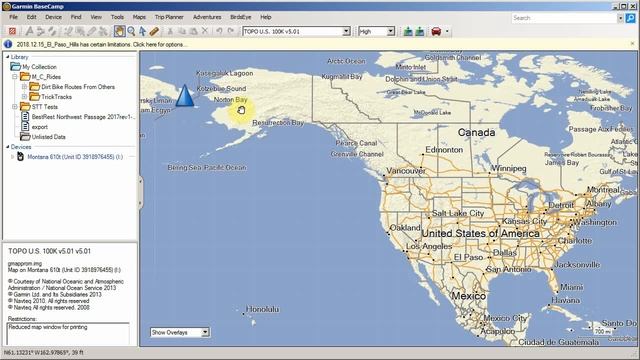Click the Undo arrow icon
The width and height of the screenshot is (640, 360).
[x=219, y=31]
